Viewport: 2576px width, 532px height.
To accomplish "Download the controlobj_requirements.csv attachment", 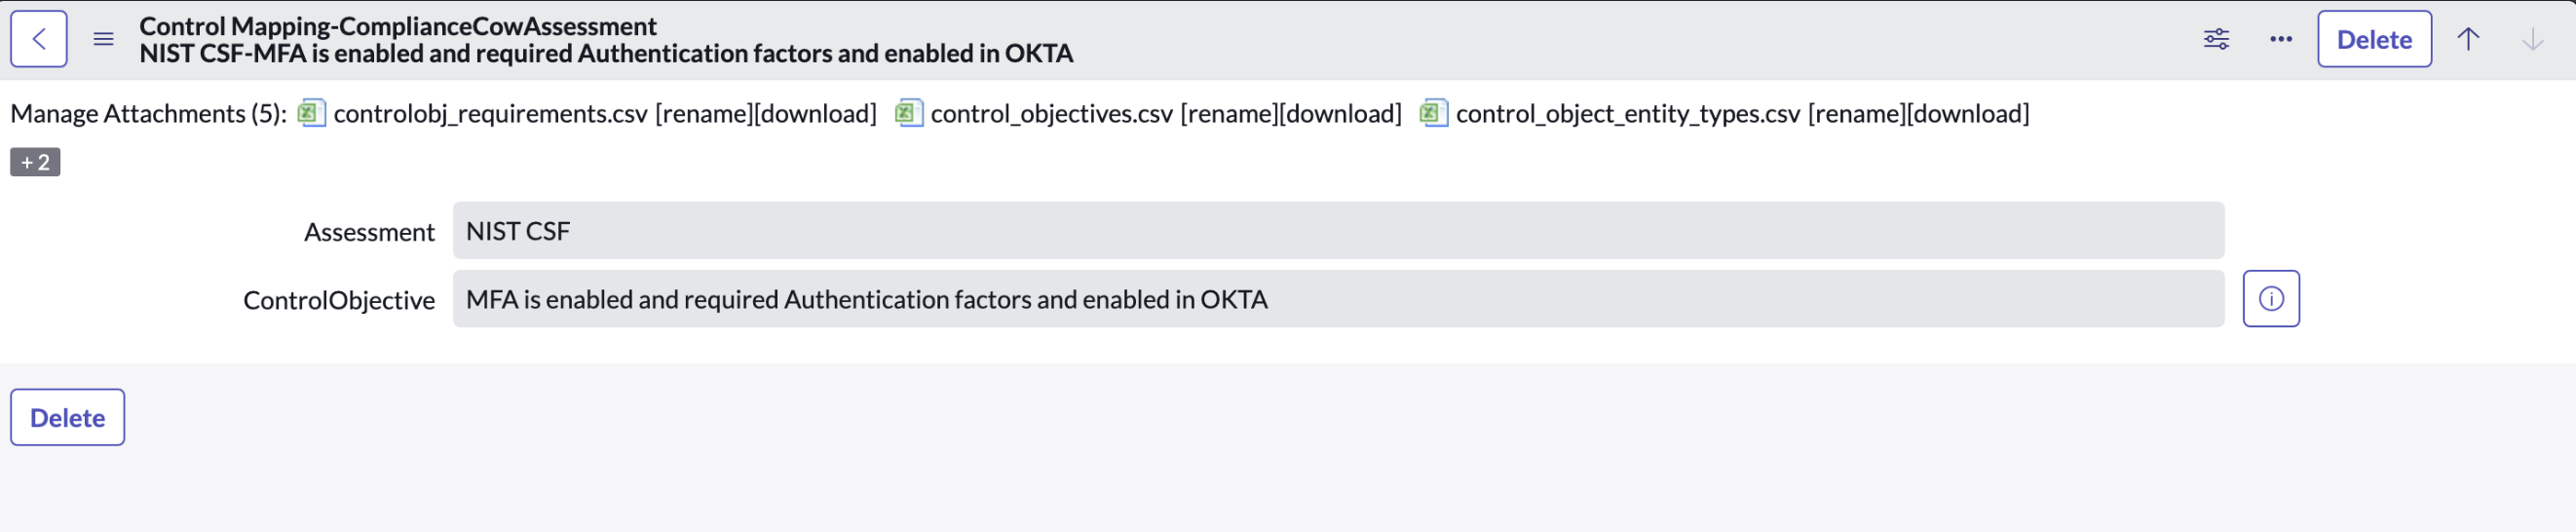I will (x=815, y=114).
